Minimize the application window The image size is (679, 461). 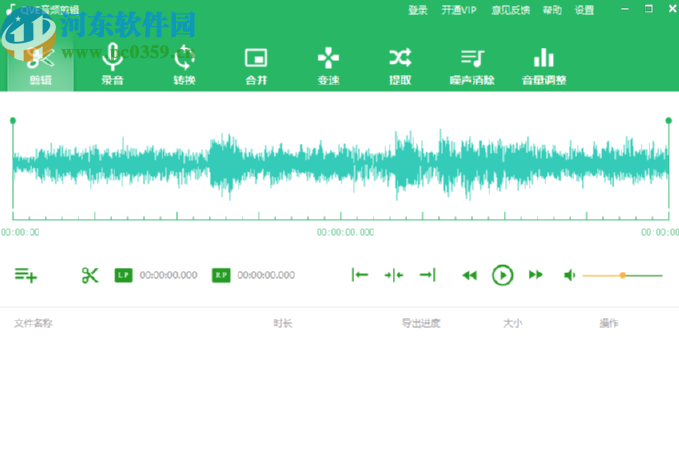pos(624,9)
